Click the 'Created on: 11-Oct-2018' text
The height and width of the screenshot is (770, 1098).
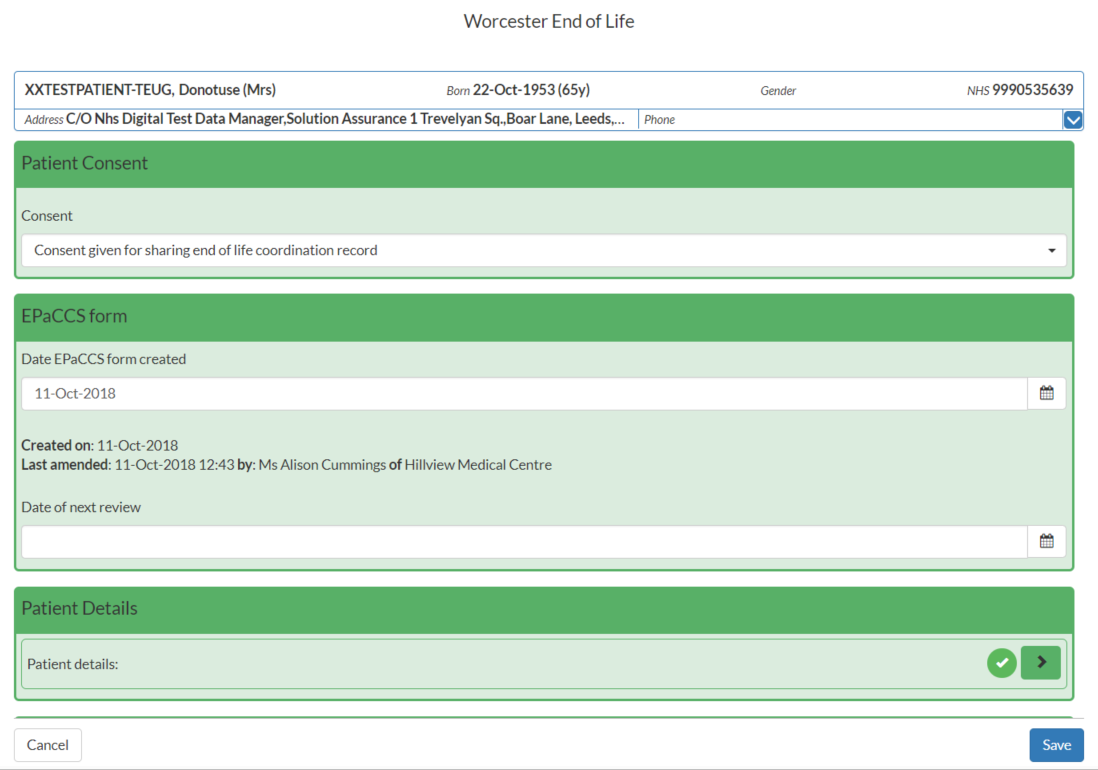click(x=99, y=445)
